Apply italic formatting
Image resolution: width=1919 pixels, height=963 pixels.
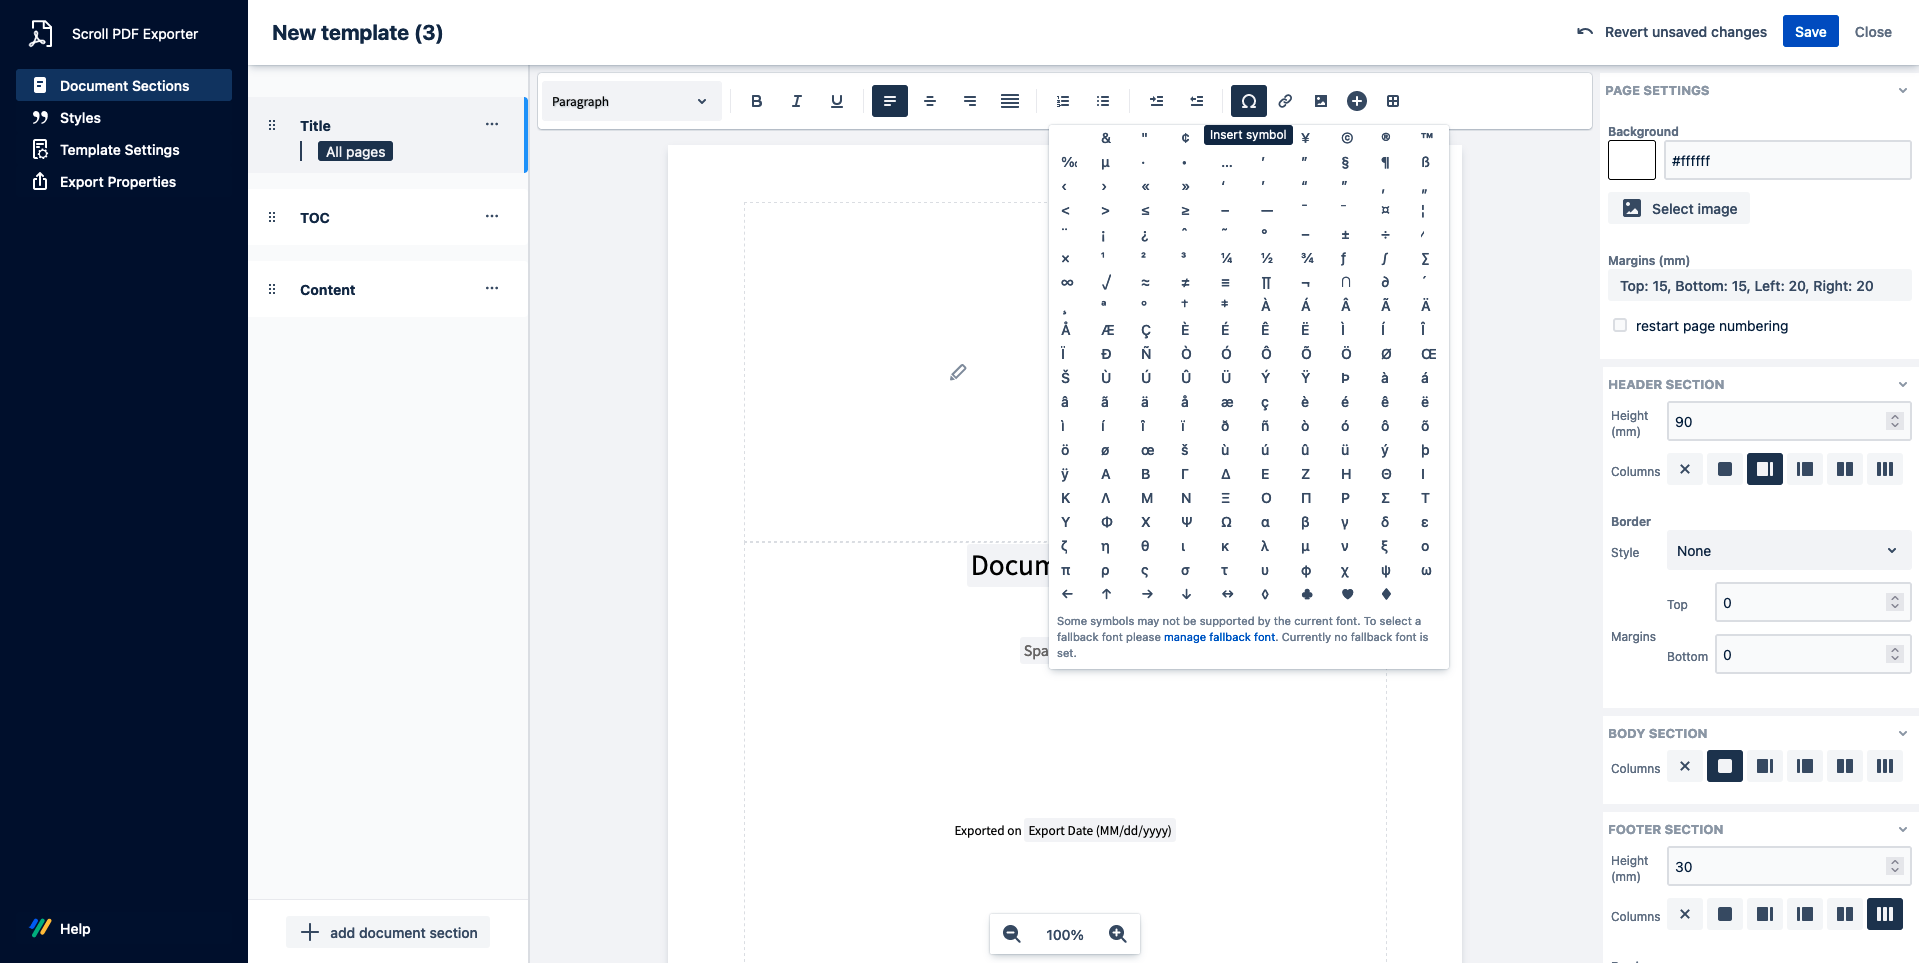796,101
